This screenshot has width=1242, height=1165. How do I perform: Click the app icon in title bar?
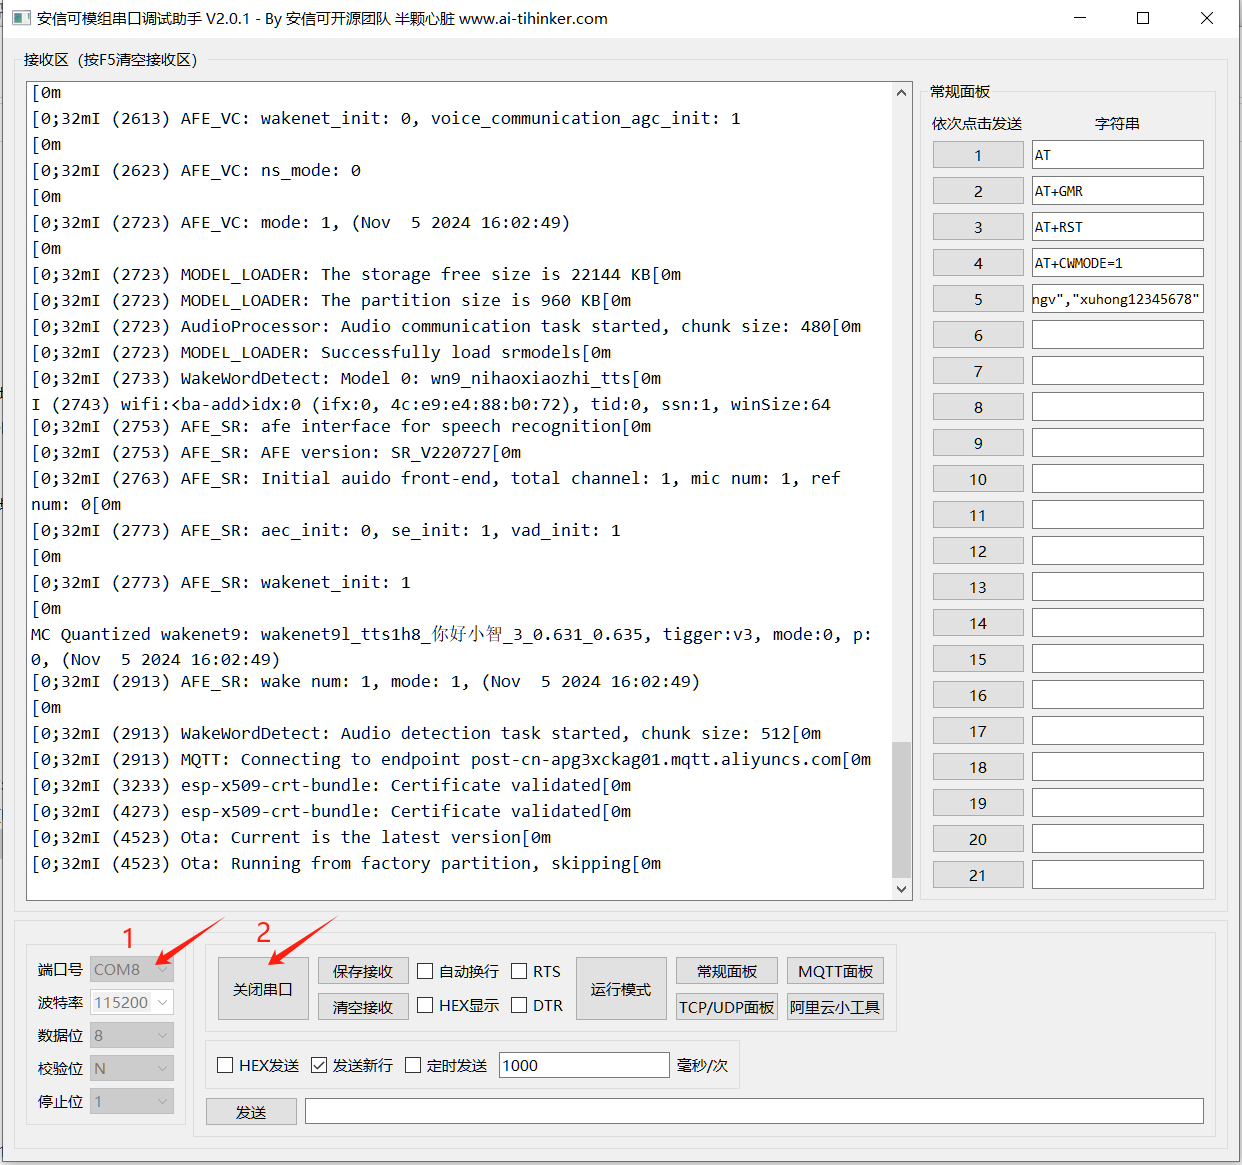tap(21, 18)
